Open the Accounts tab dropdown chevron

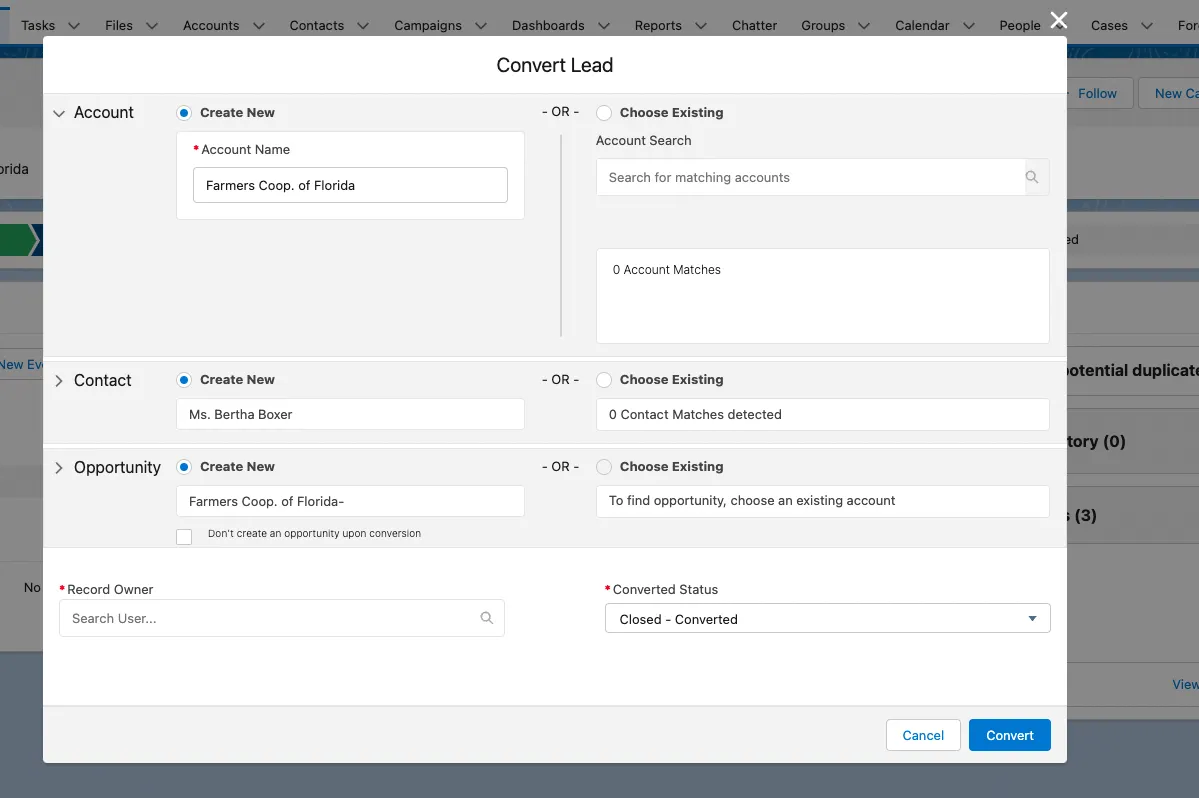(x=259, y=26)
